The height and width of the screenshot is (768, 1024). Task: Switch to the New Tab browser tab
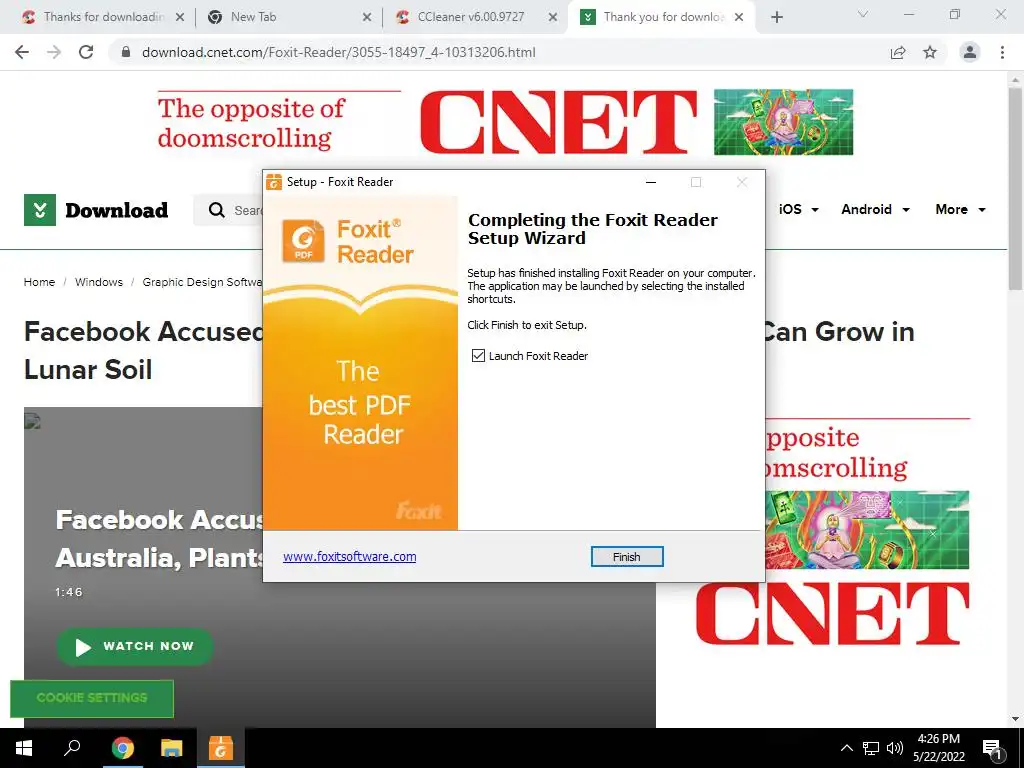pos(253,17)
